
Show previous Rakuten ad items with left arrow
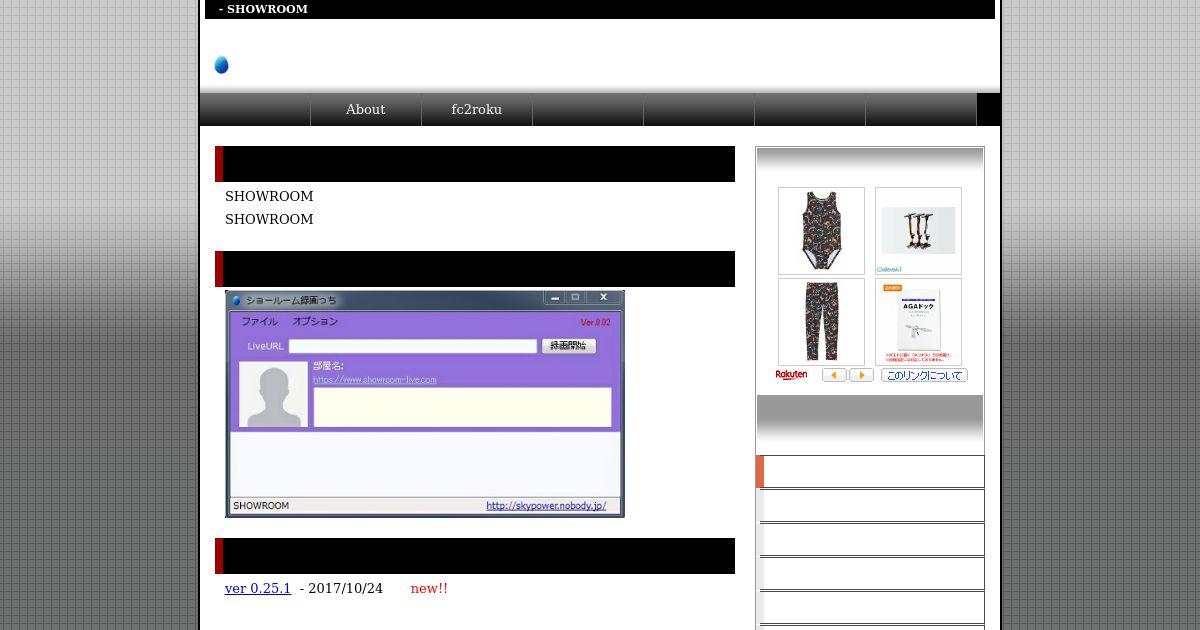click(x=834, y=375)
